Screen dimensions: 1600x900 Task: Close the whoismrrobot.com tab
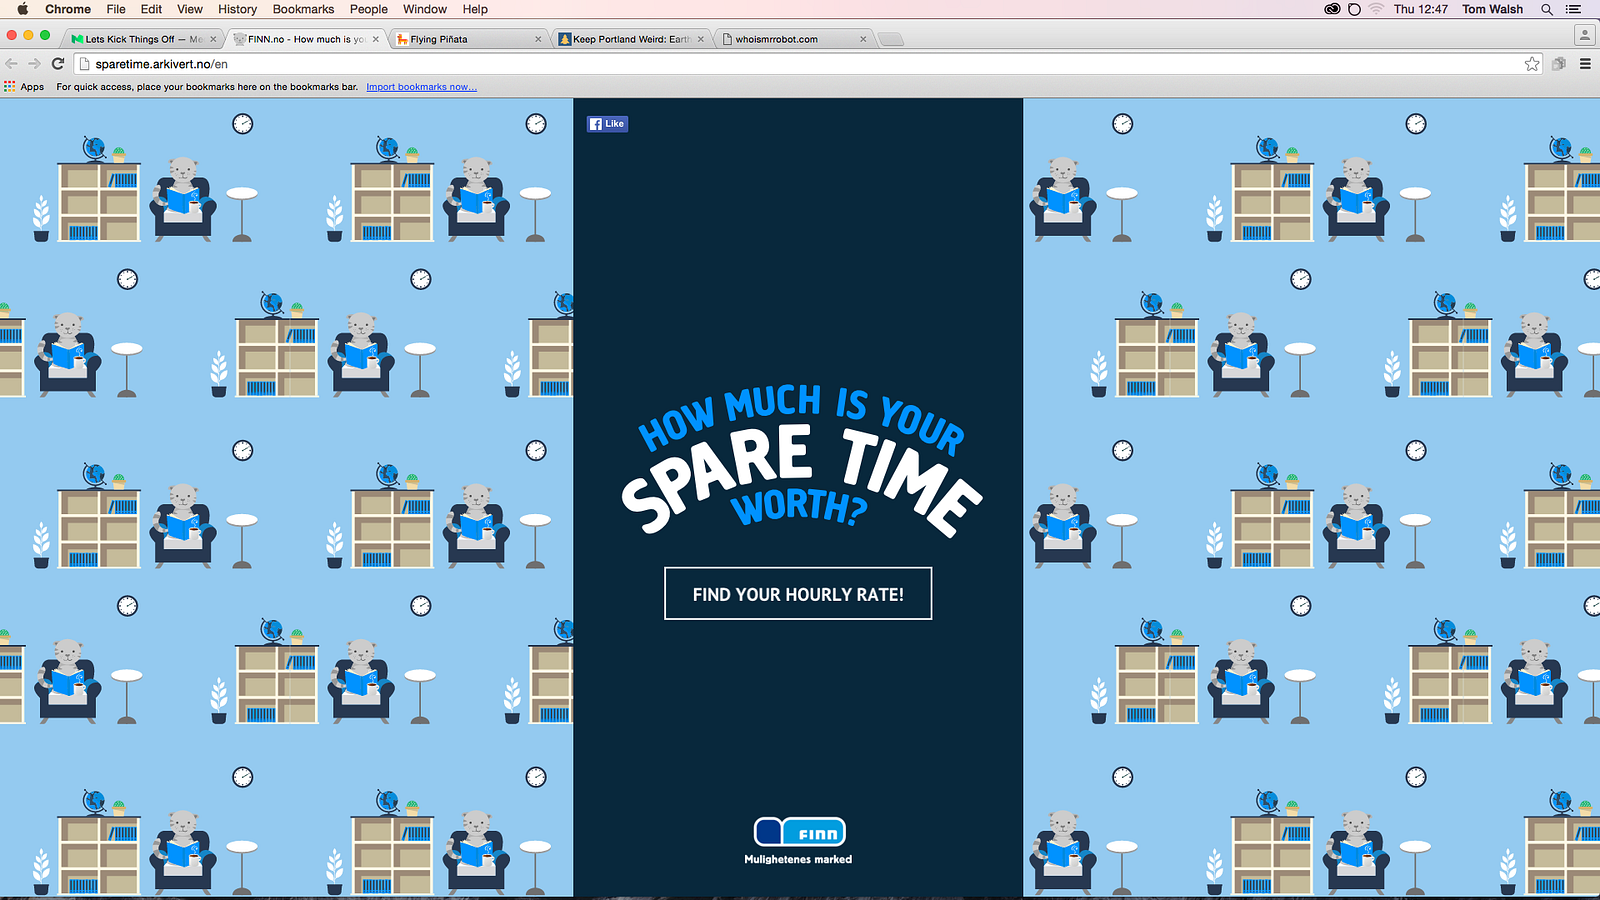coord(863,40)
